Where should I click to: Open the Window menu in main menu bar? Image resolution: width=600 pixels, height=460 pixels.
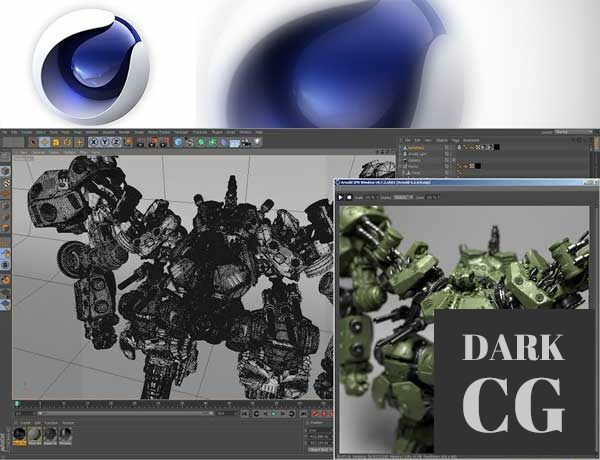tap(245, 132)
